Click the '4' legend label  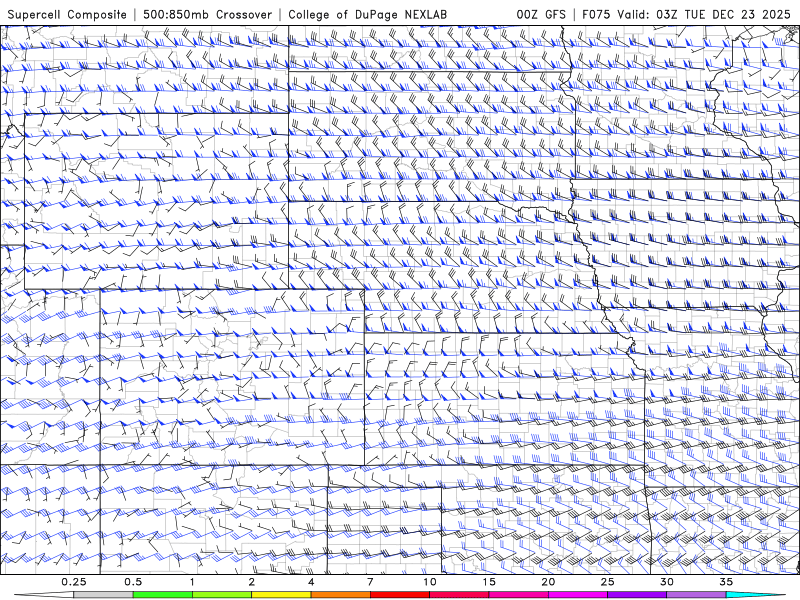[311, 582]
